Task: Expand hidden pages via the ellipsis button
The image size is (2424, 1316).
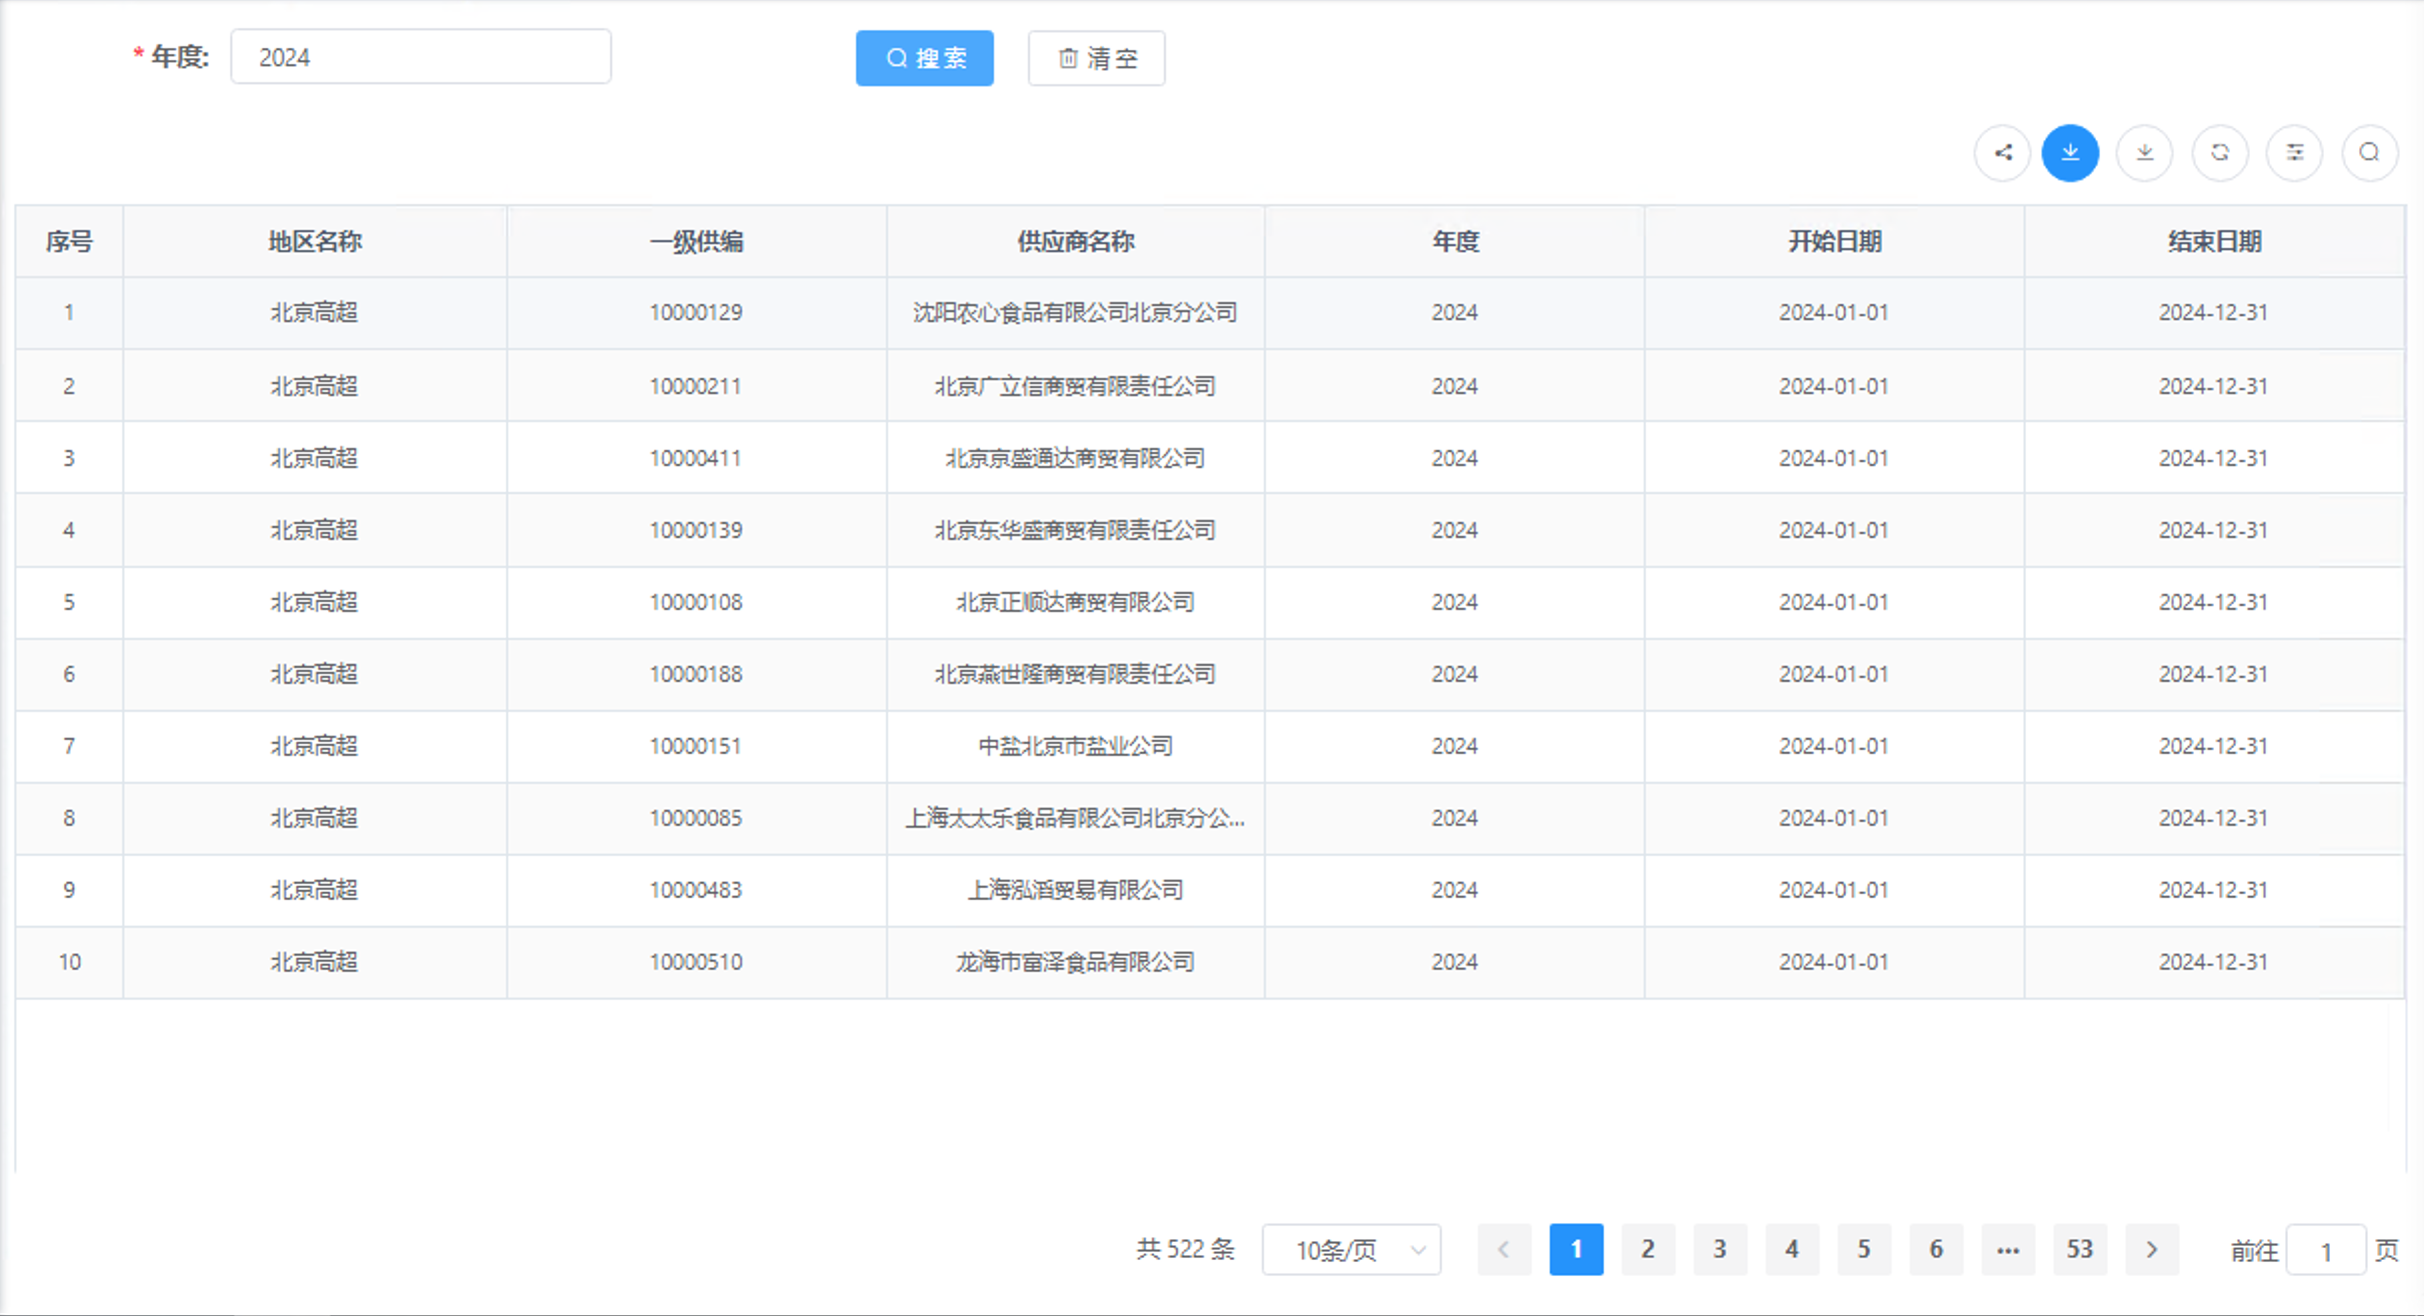Action: pyautogui.click(x=2008, y=1249)
